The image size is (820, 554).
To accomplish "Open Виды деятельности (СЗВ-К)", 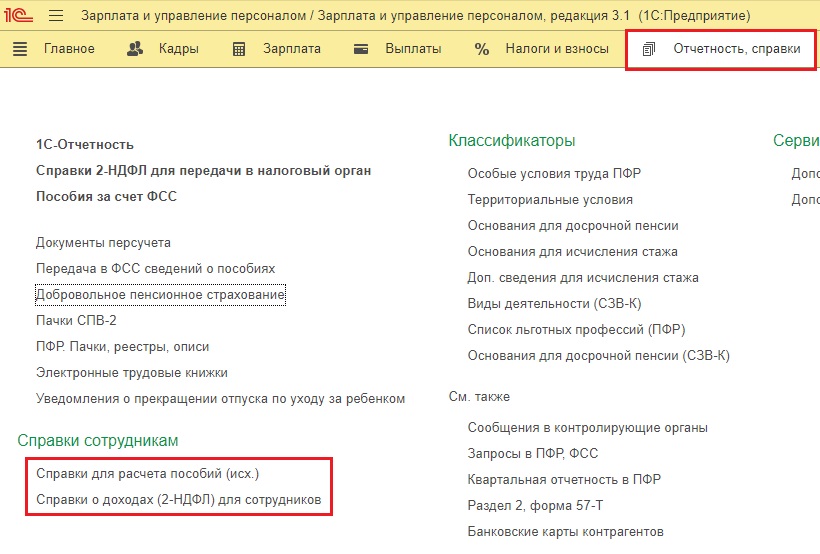I will [x=554, y=304].
